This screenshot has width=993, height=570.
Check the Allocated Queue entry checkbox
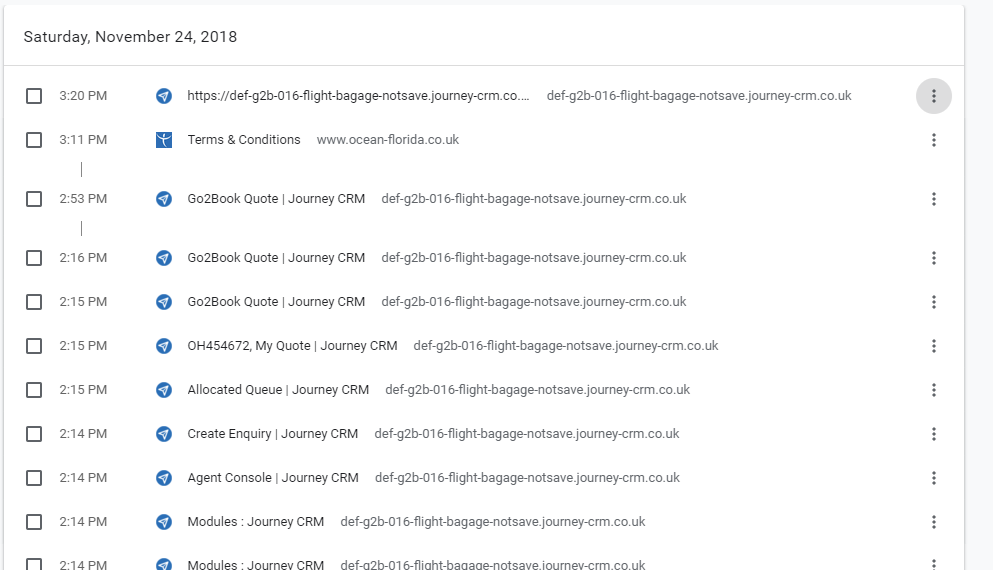pyautogui.click(x=34, y=390)
